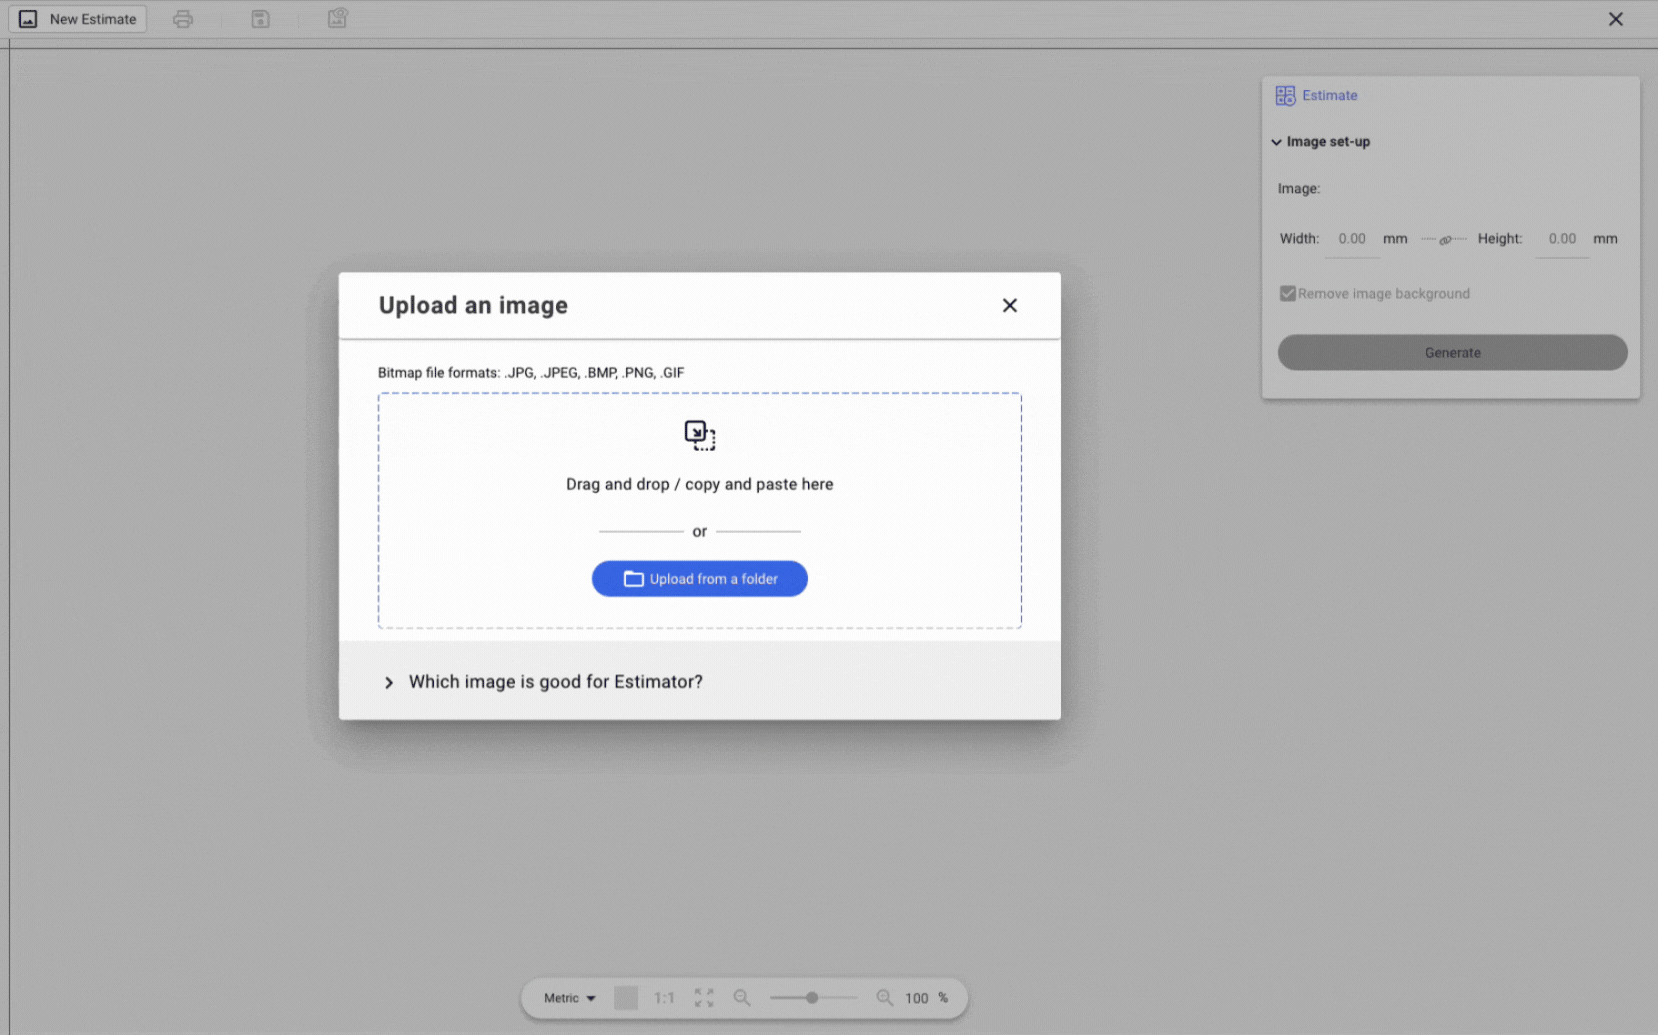
Task: Click the fit to screen icon
Action: [x=704, y=998]
